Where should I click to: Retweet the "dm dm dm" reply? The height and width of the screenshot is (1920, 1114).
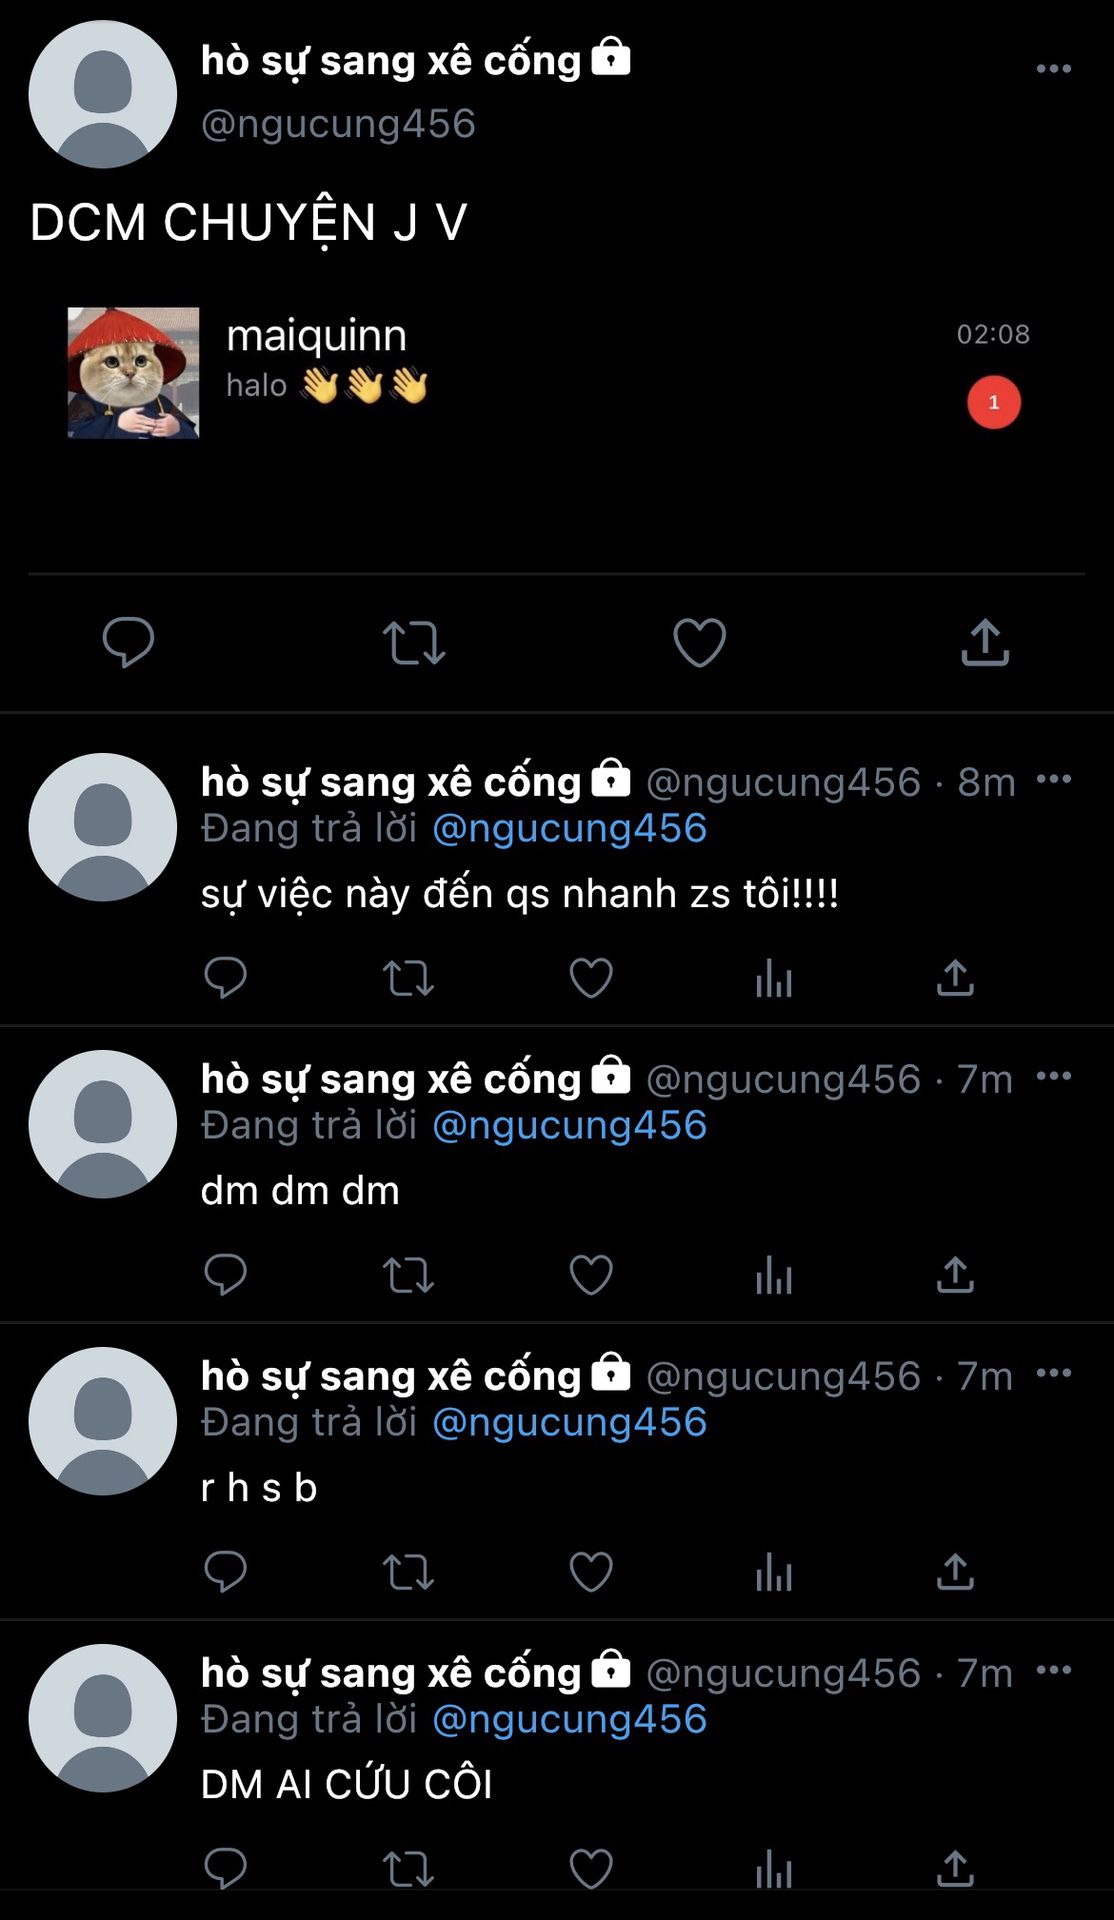(x=408, y=1275)
